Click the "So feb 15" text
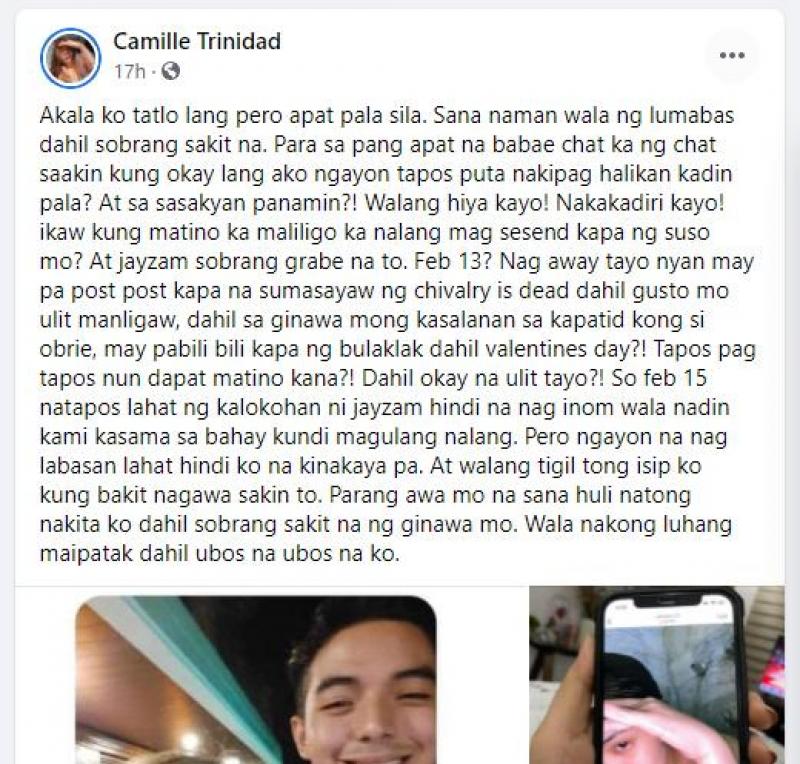Viewport: 800px width, 764px height. click(x=659, y=379)
